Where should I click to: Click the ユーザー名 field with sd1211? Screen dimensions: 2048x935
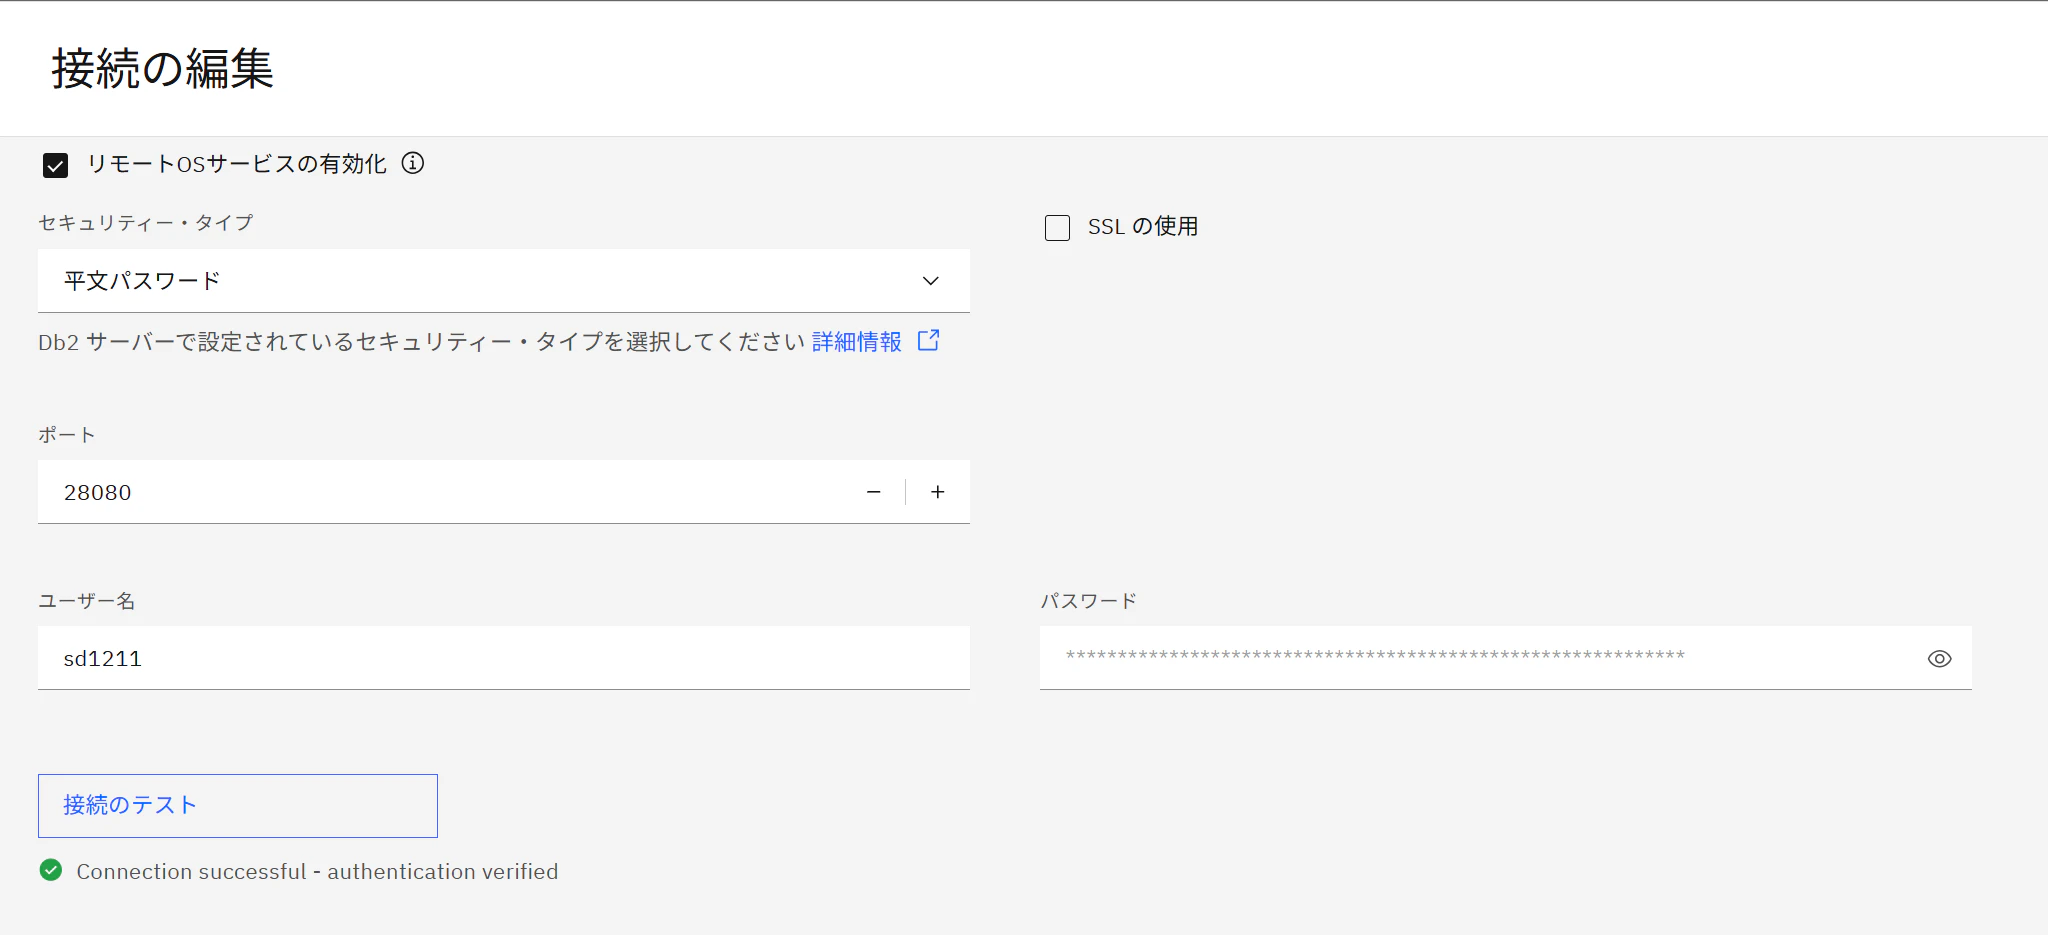point(504,658)
